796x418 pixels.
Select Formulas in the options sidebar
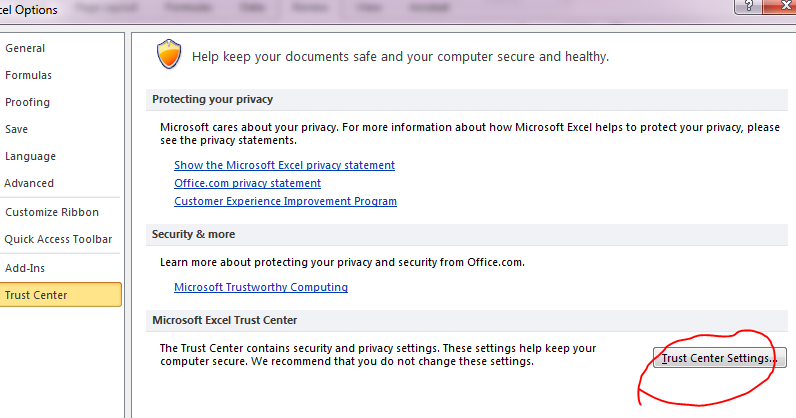click(x=28, y=75)
